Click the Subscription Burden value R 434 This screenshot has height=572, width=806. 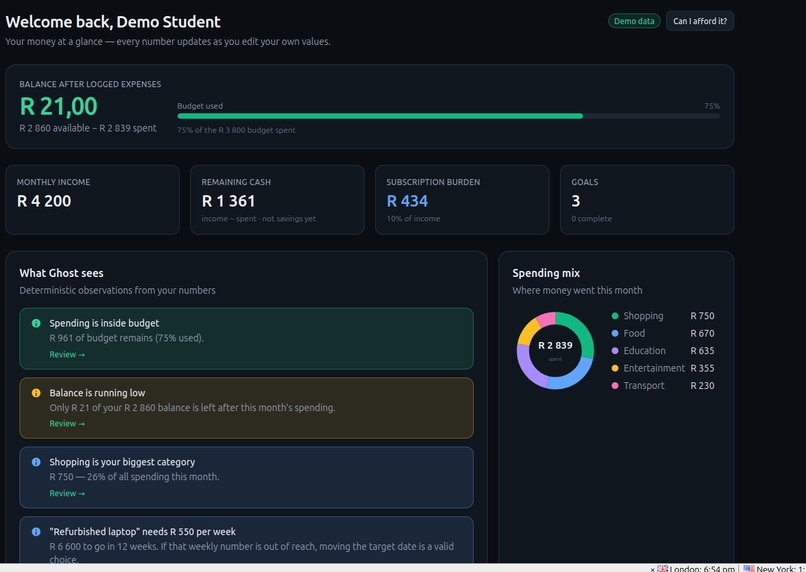point(407,201)
